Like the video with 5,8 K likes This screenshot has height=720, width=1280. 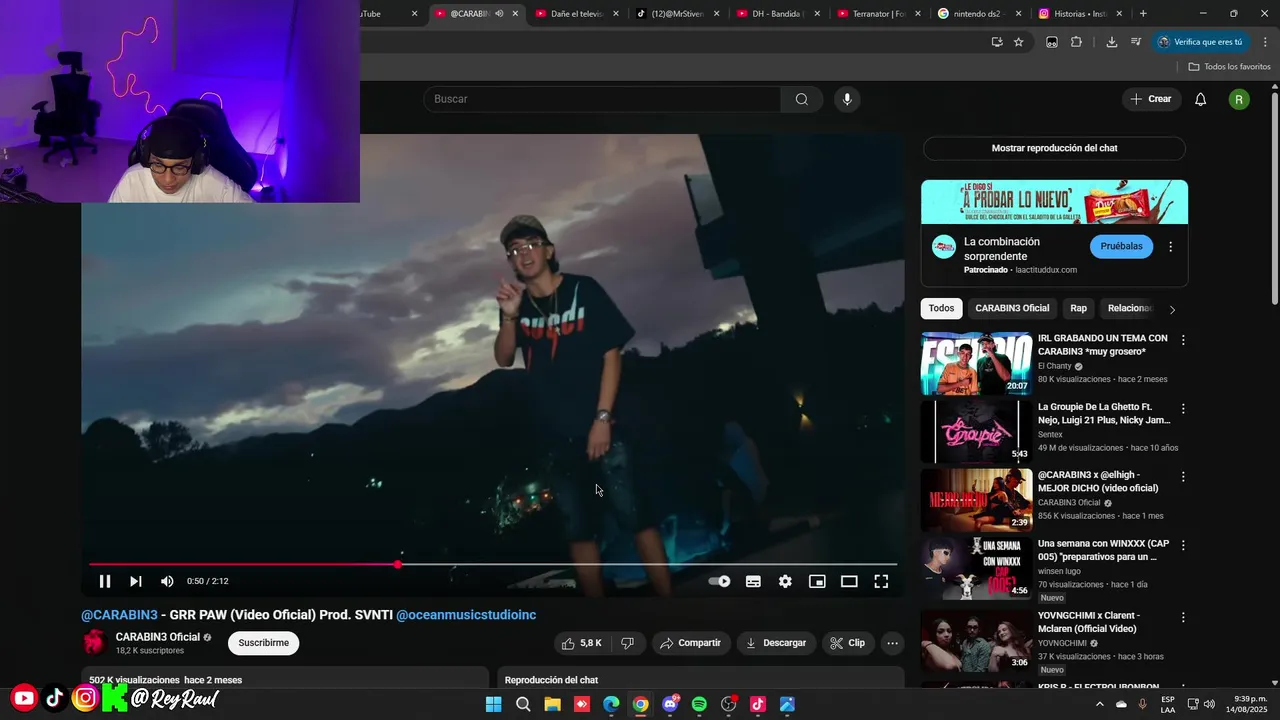[x=581, y=643]
